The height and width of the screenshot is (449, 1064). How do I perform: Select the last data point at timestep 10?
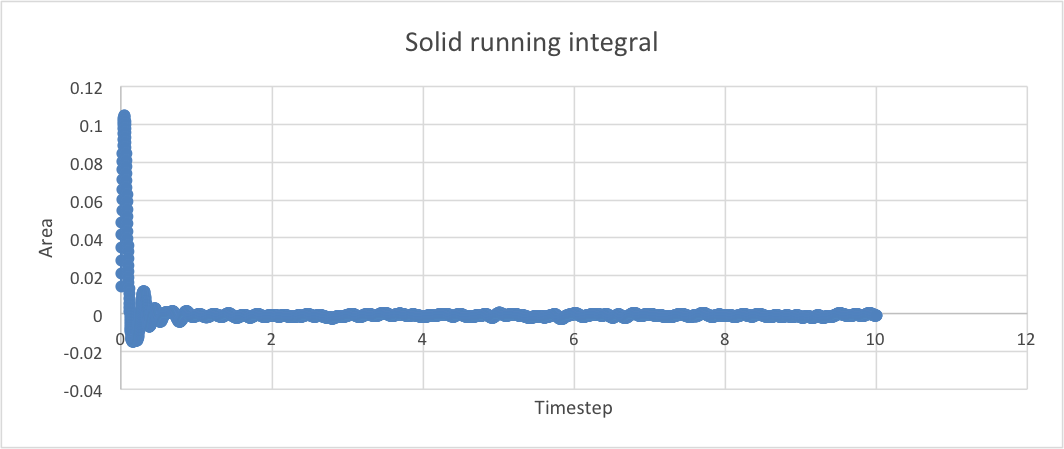tap(875, 315)
